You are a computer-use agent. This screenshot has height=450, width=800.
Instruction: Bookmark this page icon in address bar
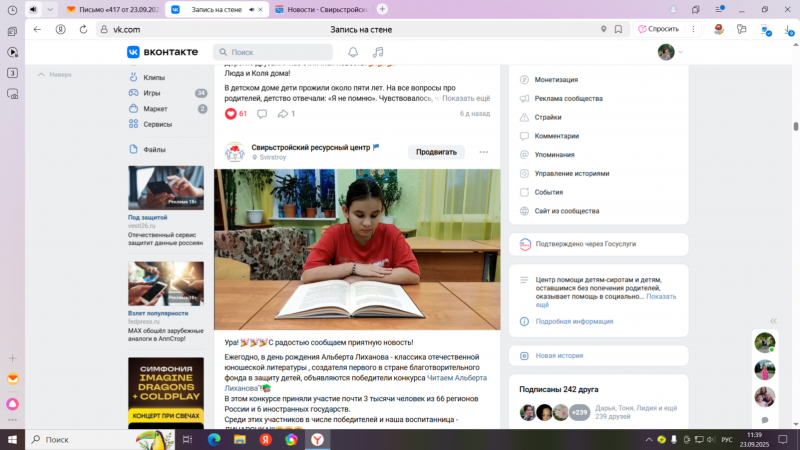618,30
